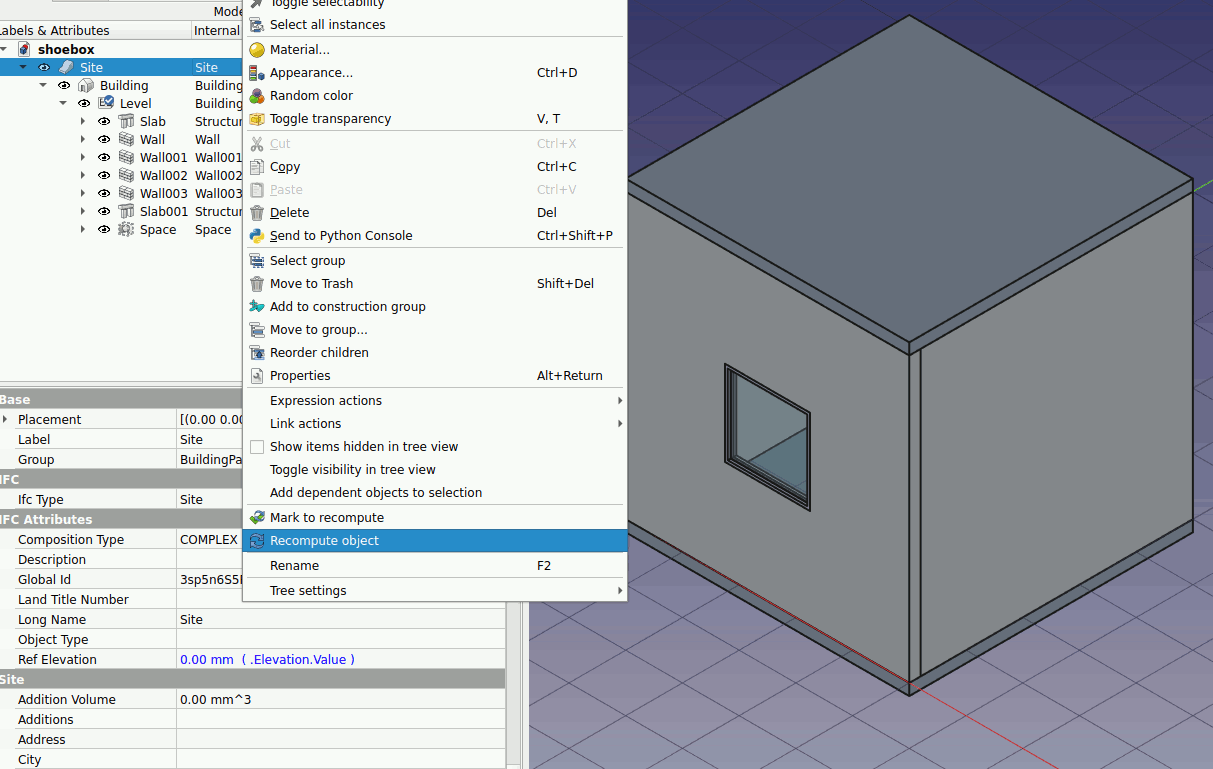
Task: Select Move to Trash option
Action: tap(311, 284)
